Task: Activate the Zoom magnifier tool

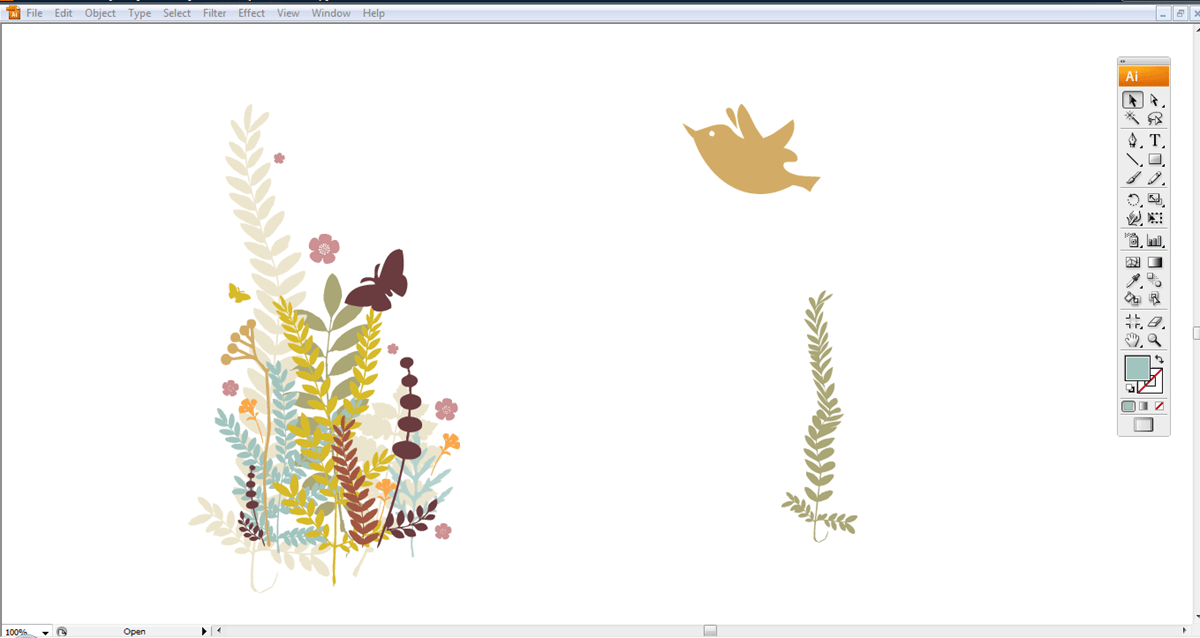Action: coord(1155,340)
